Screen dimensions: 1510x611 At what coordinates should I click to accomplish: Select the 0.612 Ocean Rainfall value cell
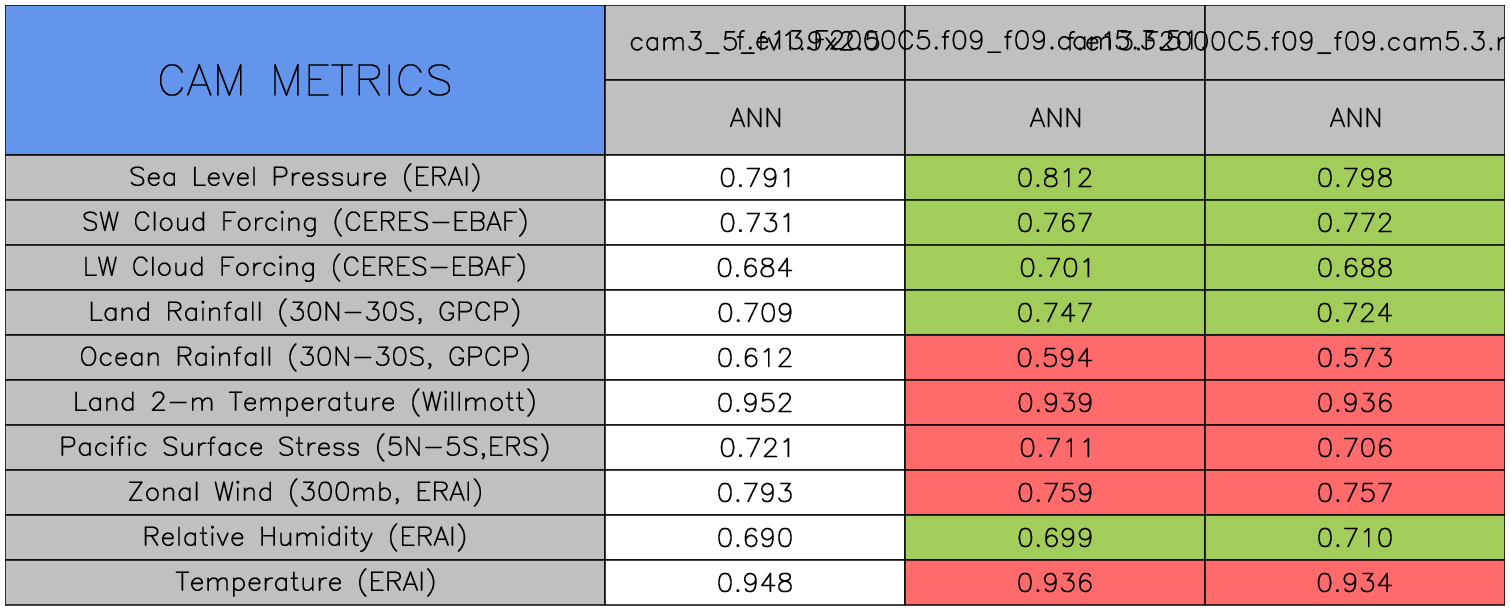point(755,358)
